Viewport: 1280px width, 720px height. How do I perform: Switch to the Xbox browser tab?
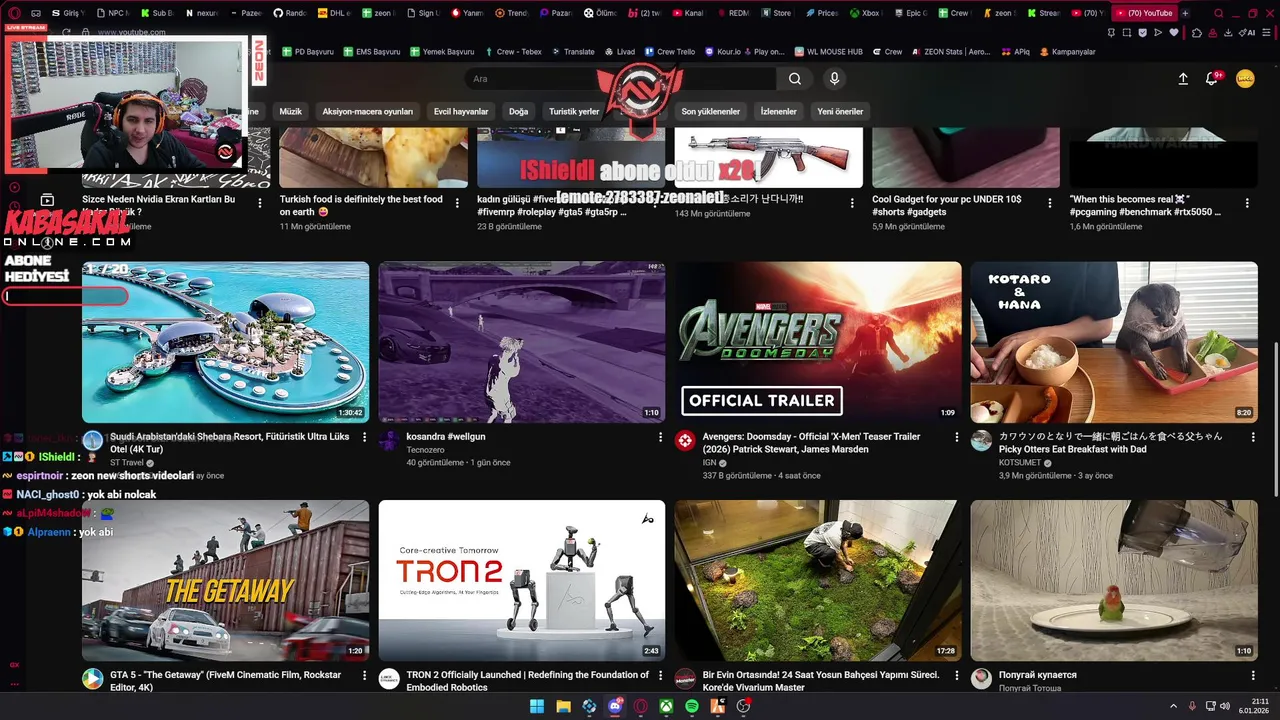point(865,13)
